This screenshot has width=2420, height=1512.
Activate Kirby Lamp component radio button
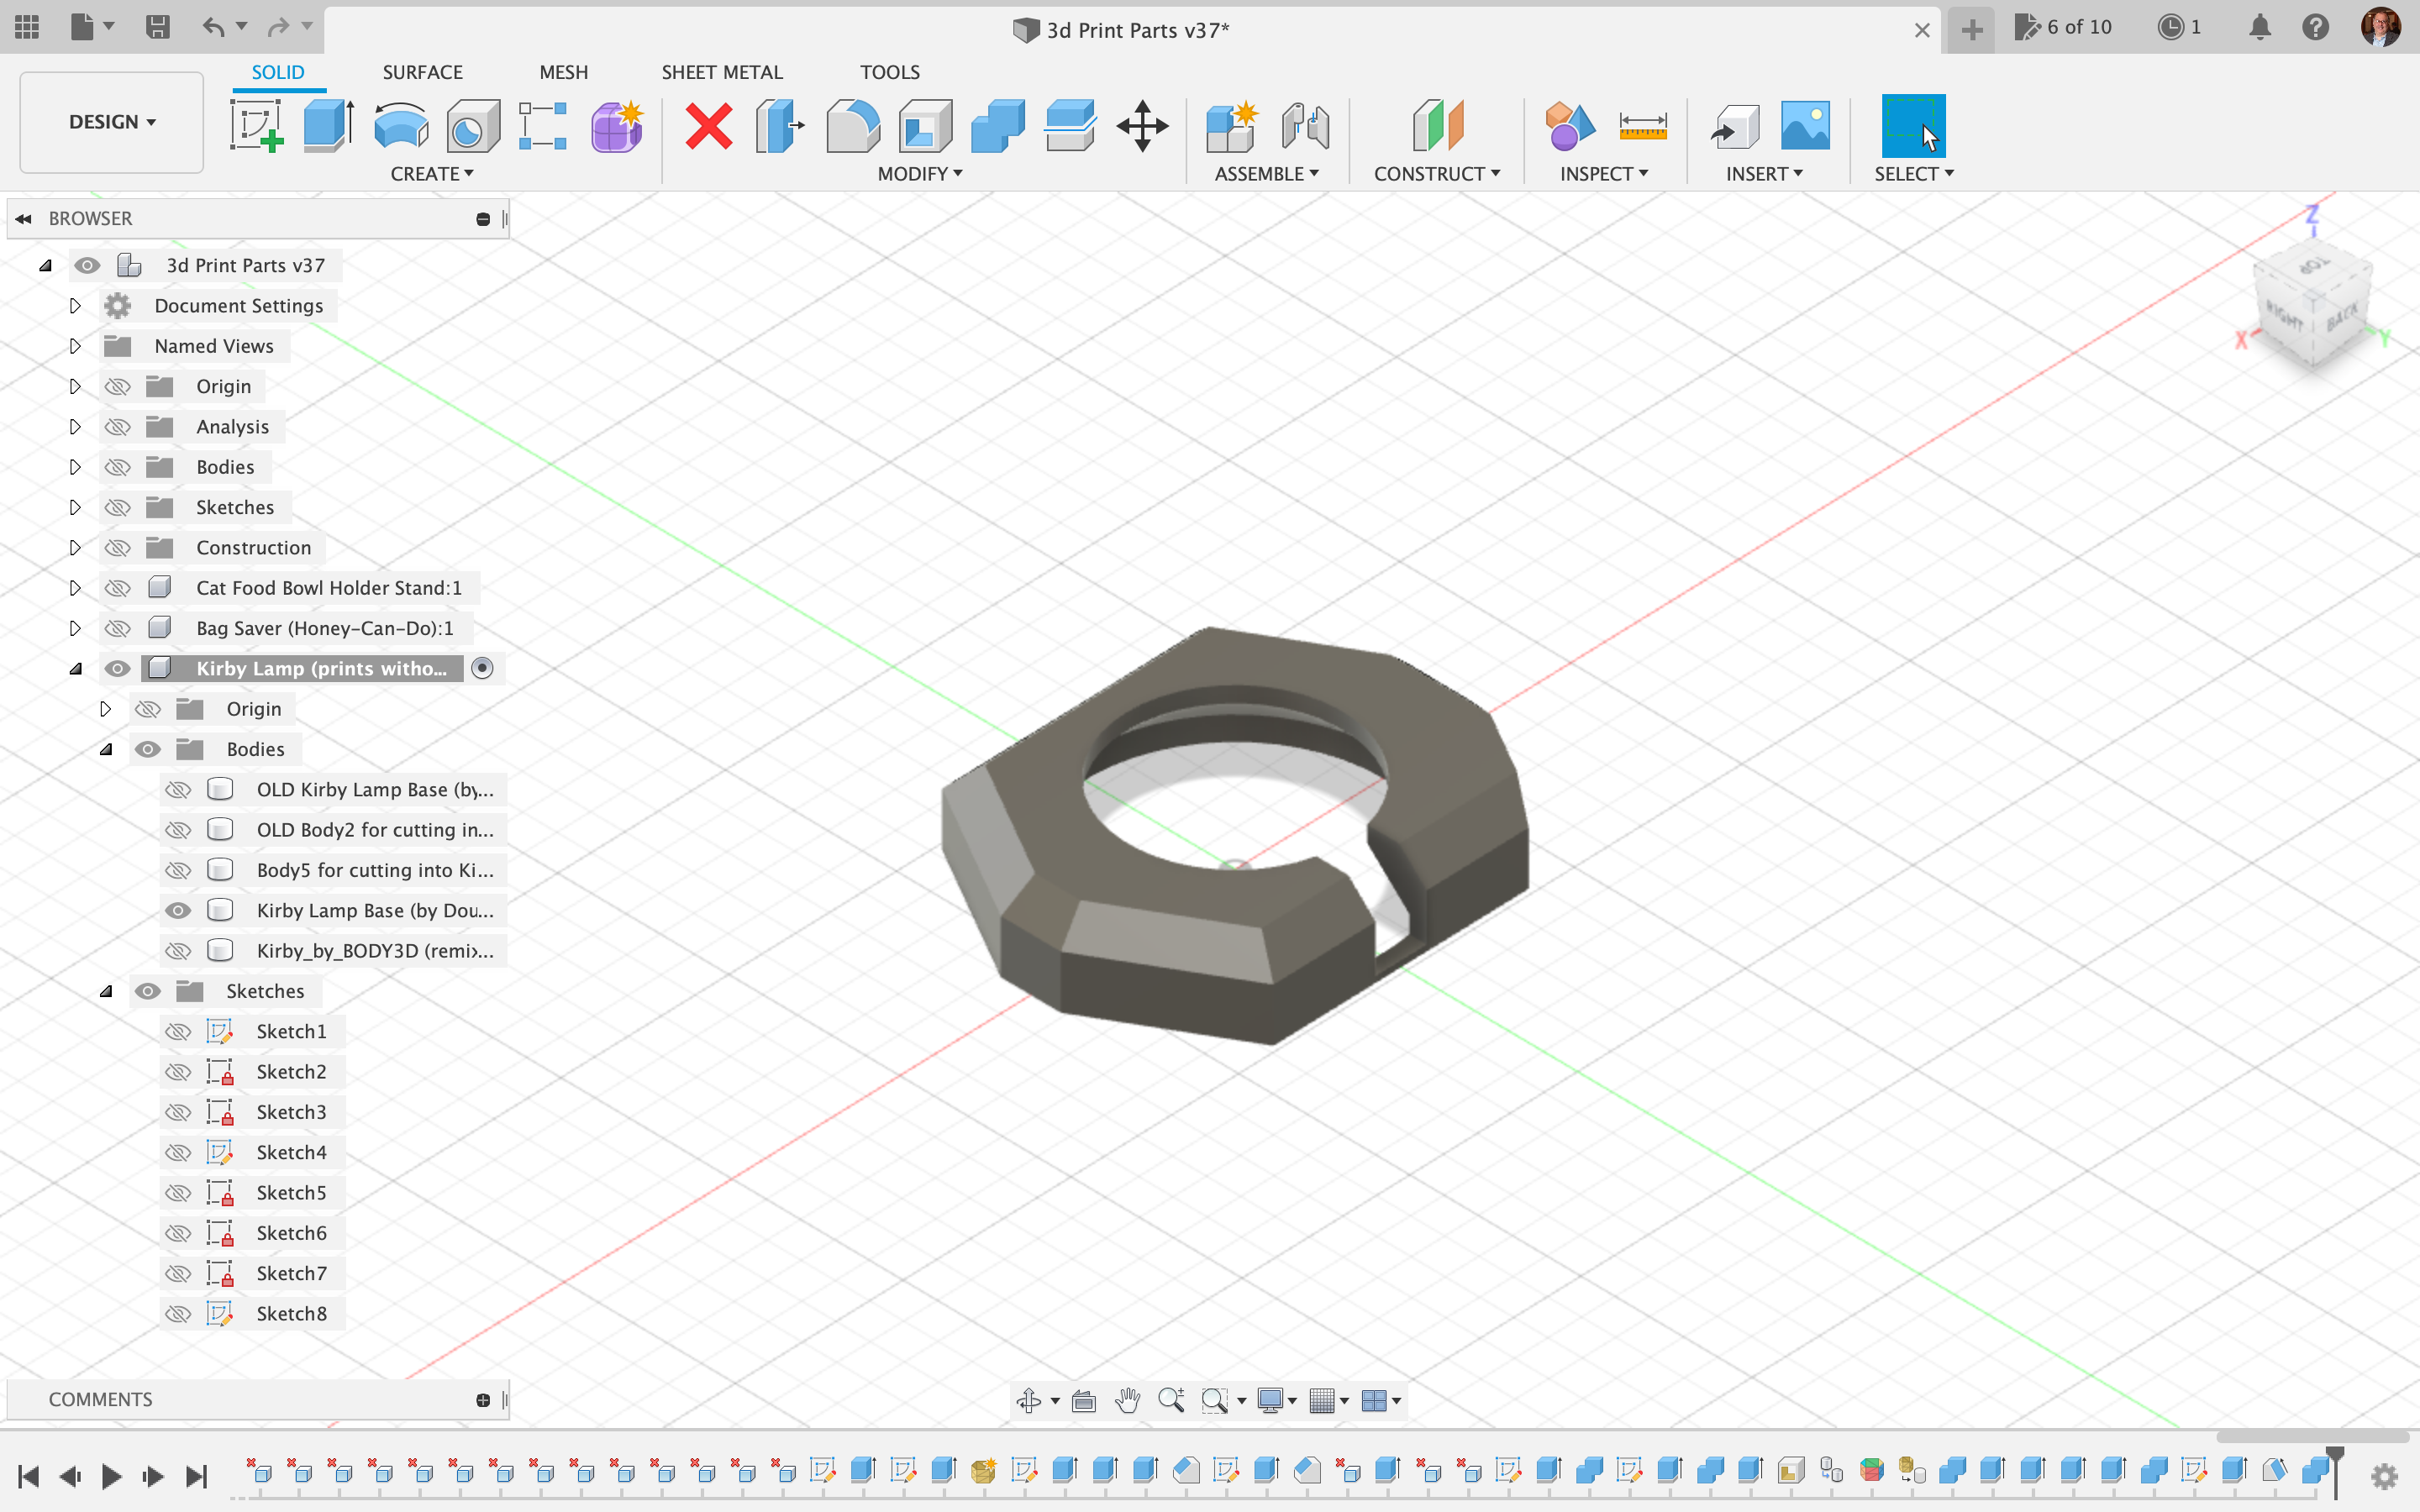482,668
